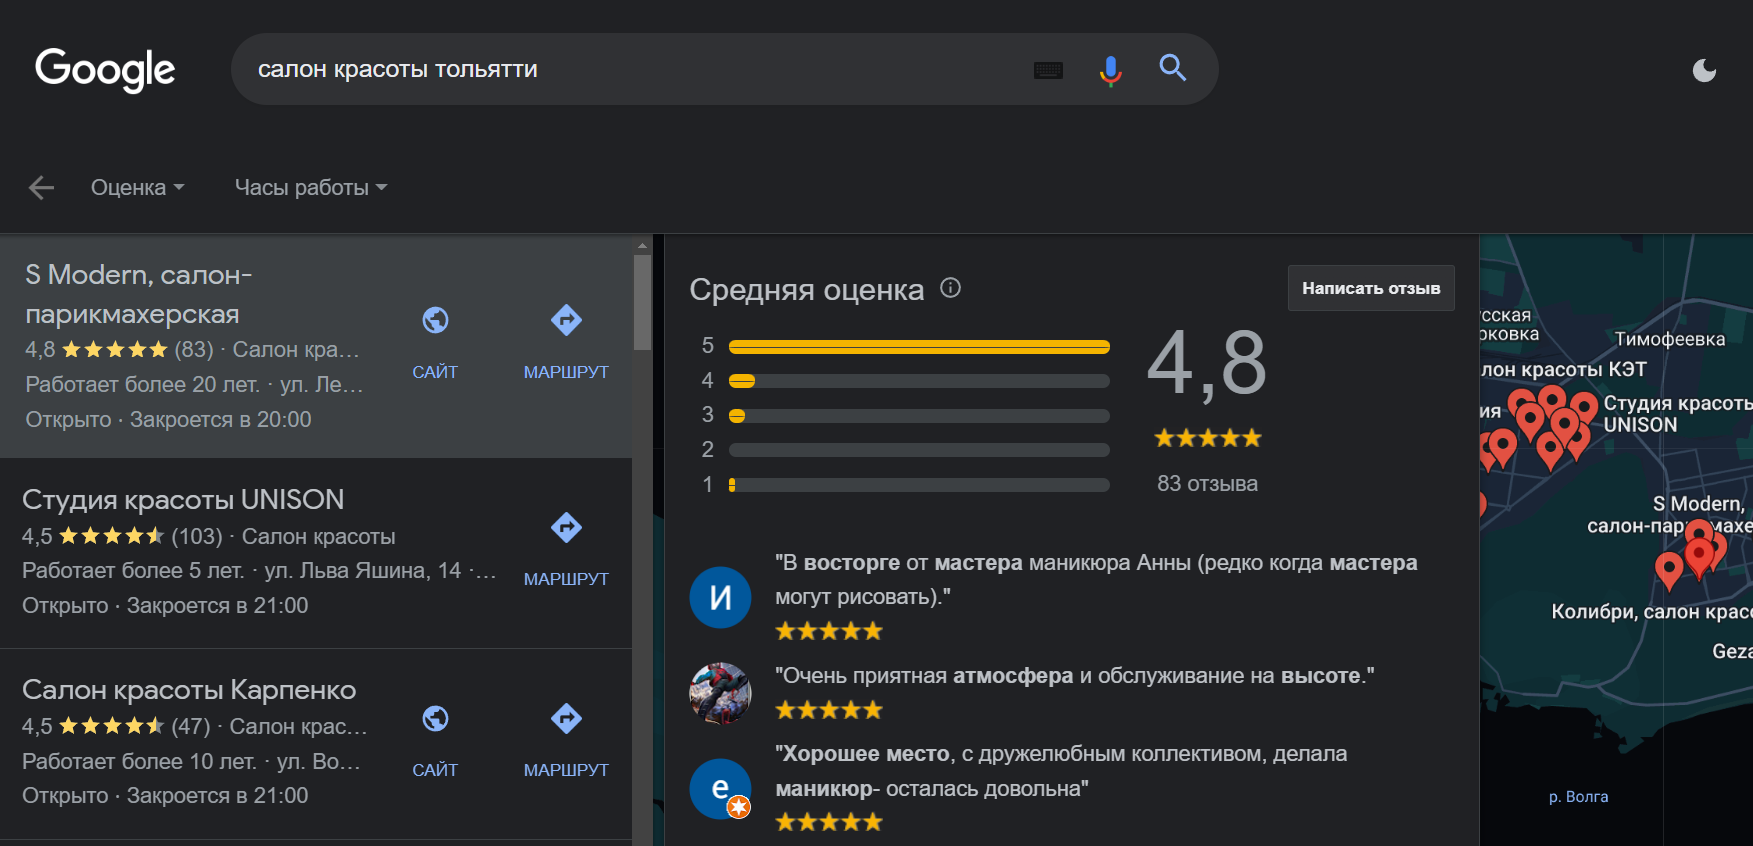Expand the Оценка filter dropdown
The image size is (1753, 846).
138,187
